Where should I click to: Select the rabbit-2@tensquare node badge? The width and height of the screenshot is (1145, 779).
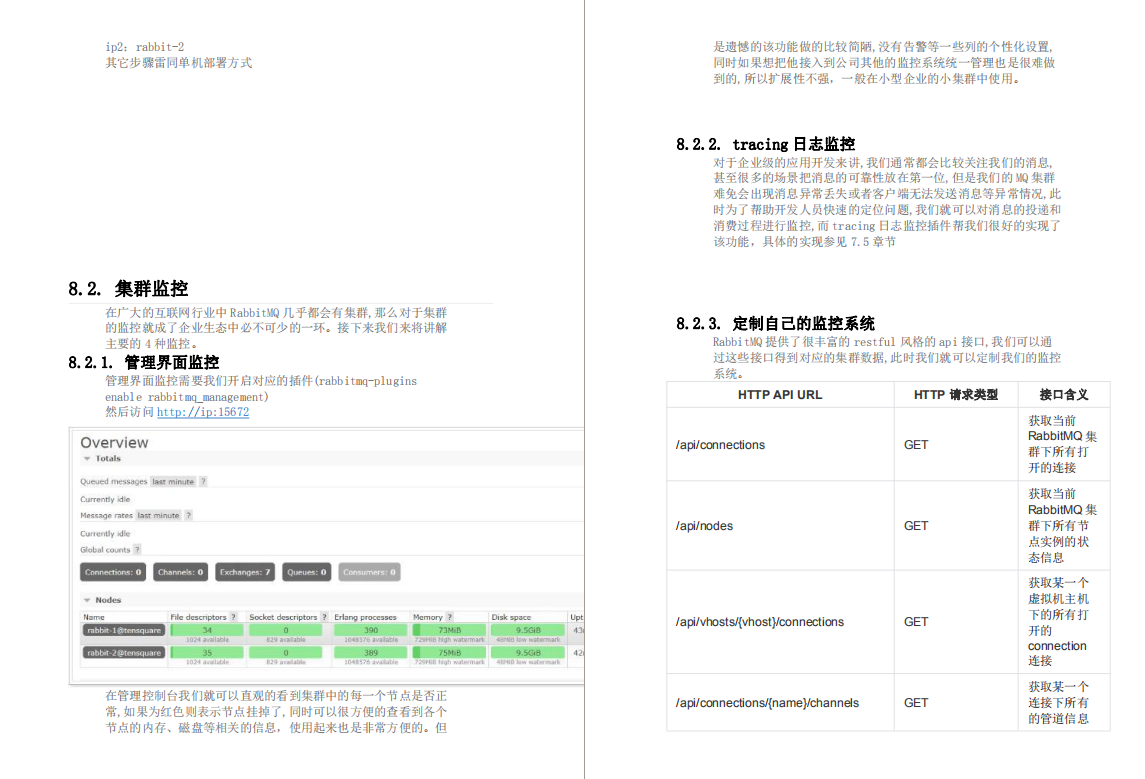[125, 653]
